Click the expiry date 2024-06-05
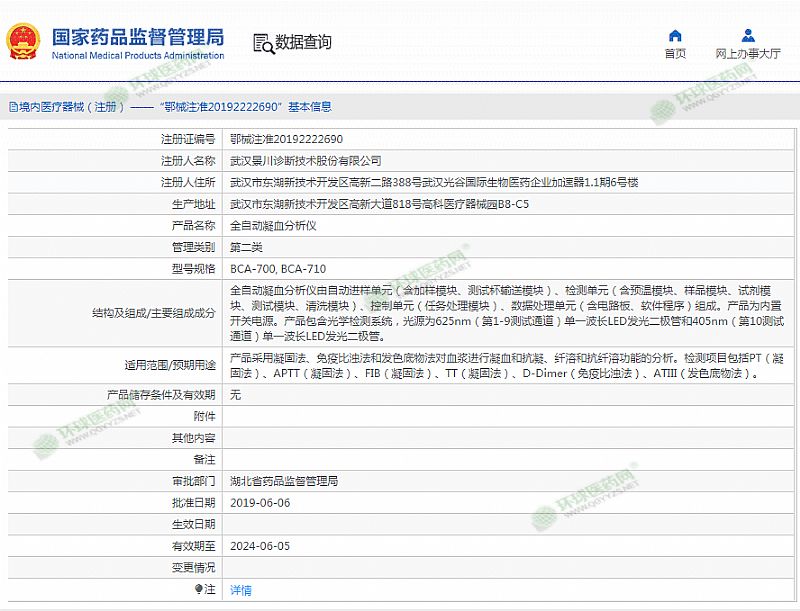The image size is (800, 611). coord(260,545)
